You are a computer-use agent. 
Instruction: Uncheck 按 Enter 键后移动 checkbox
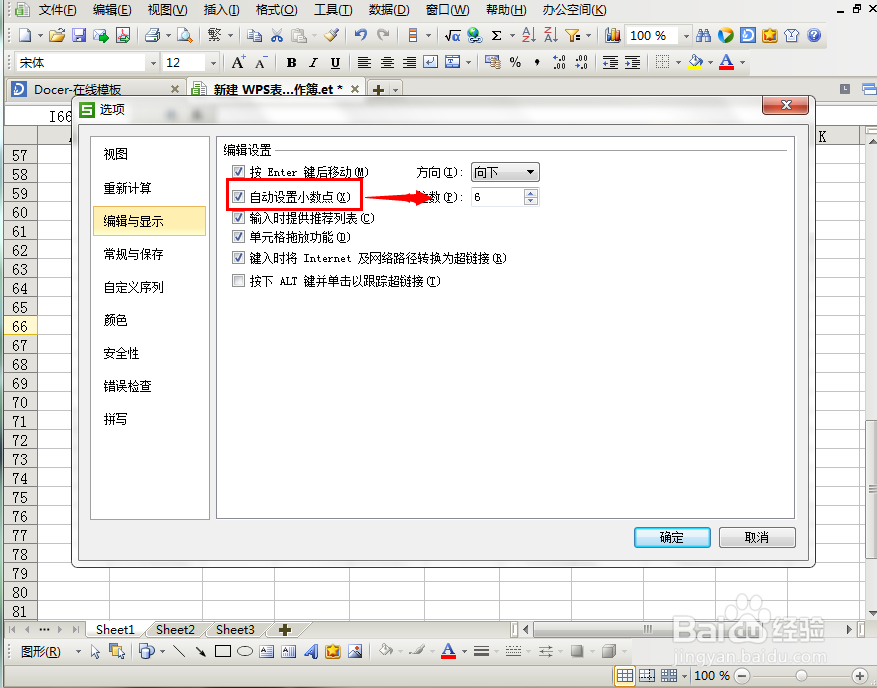pos(238,172)
